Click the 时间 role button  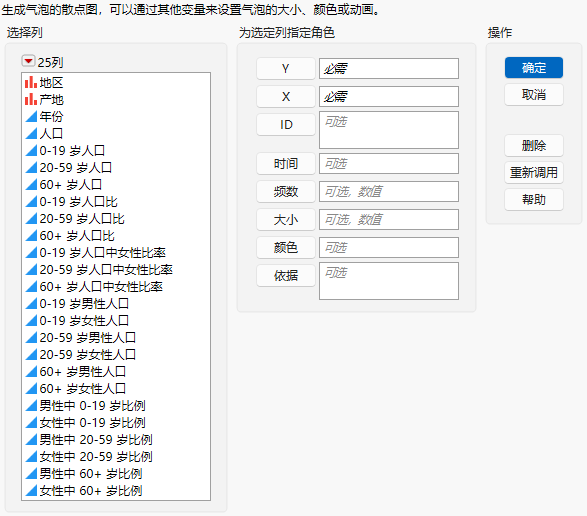tap(286, 164)
